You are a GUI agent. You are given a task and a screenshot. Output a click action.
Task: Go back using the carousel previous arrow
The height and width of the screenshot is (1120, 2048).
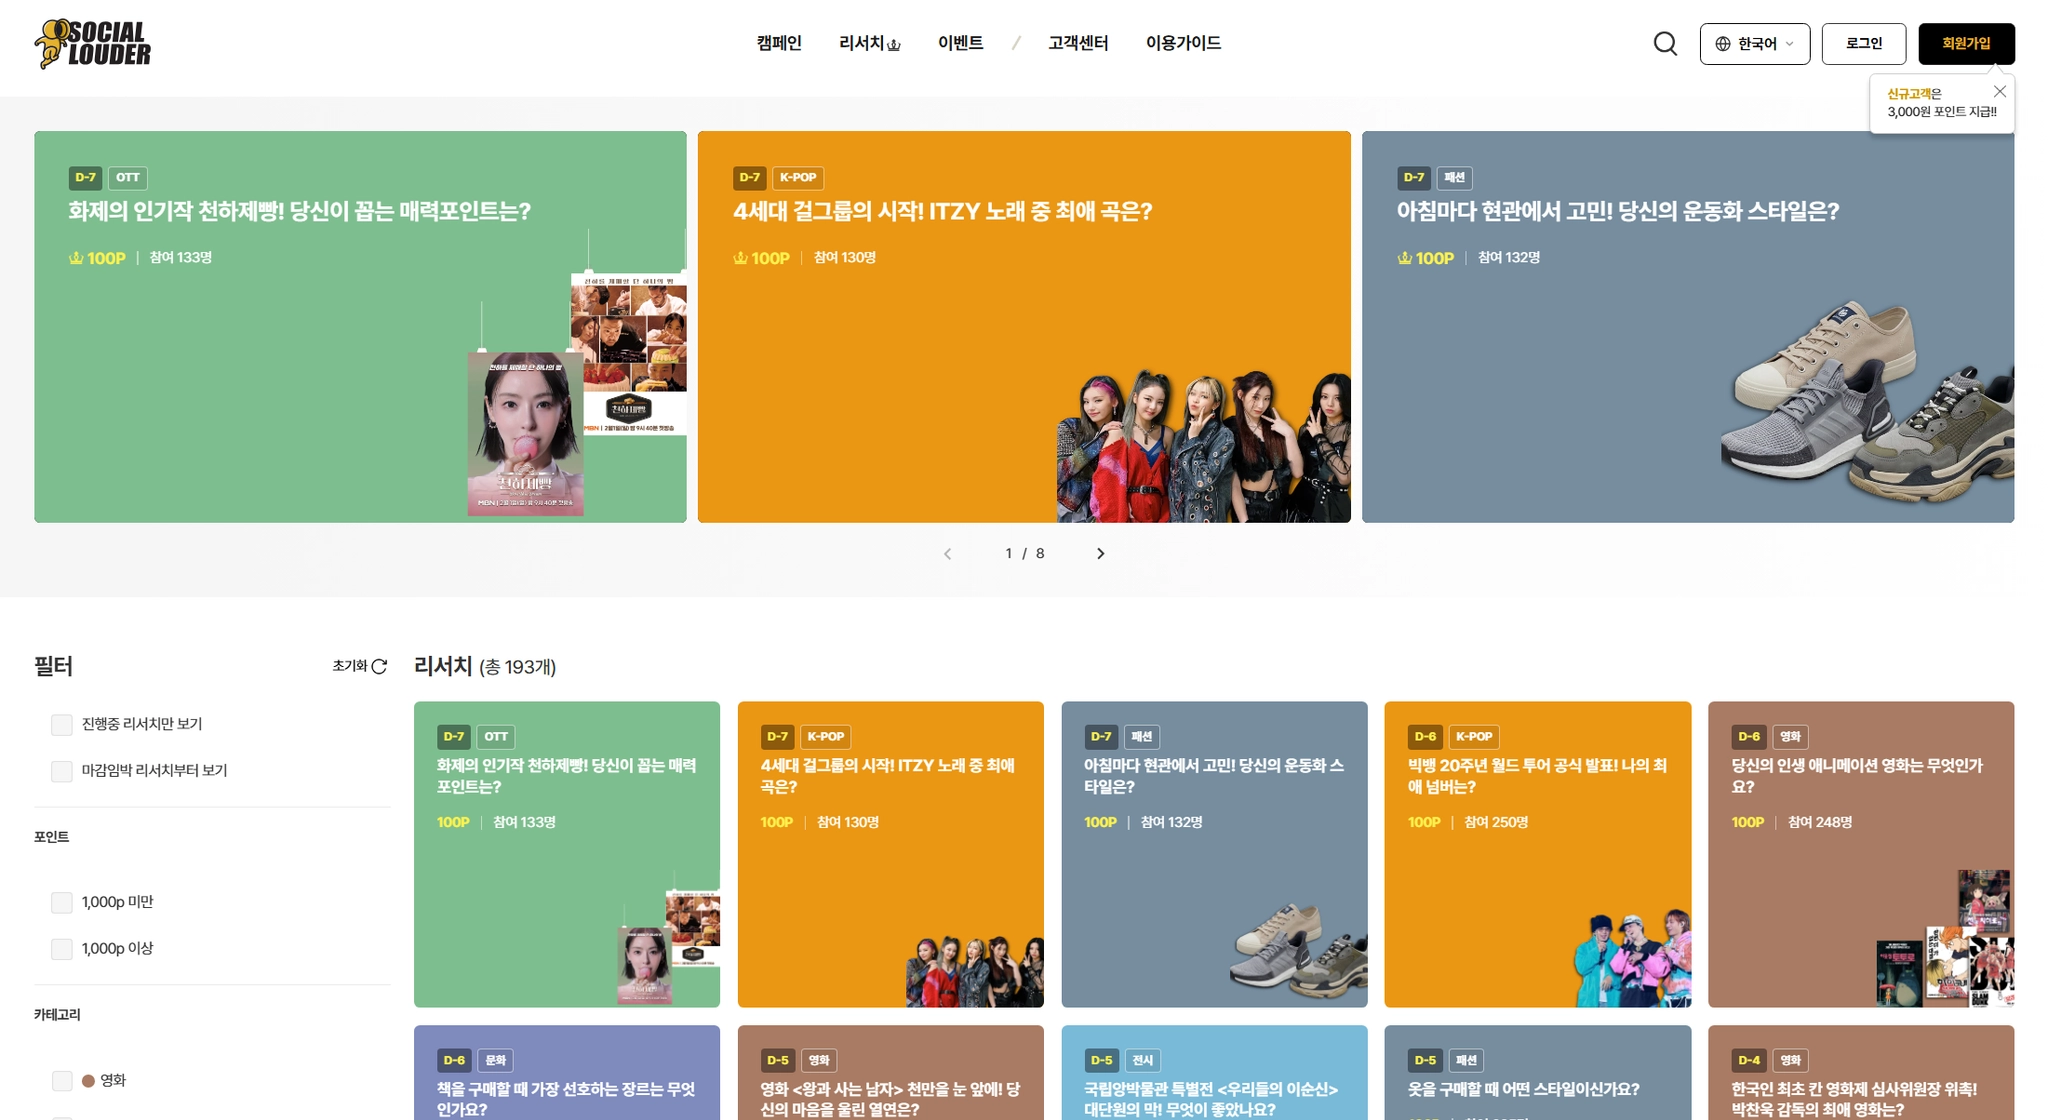pyautogui.click(x=947, y=553)
